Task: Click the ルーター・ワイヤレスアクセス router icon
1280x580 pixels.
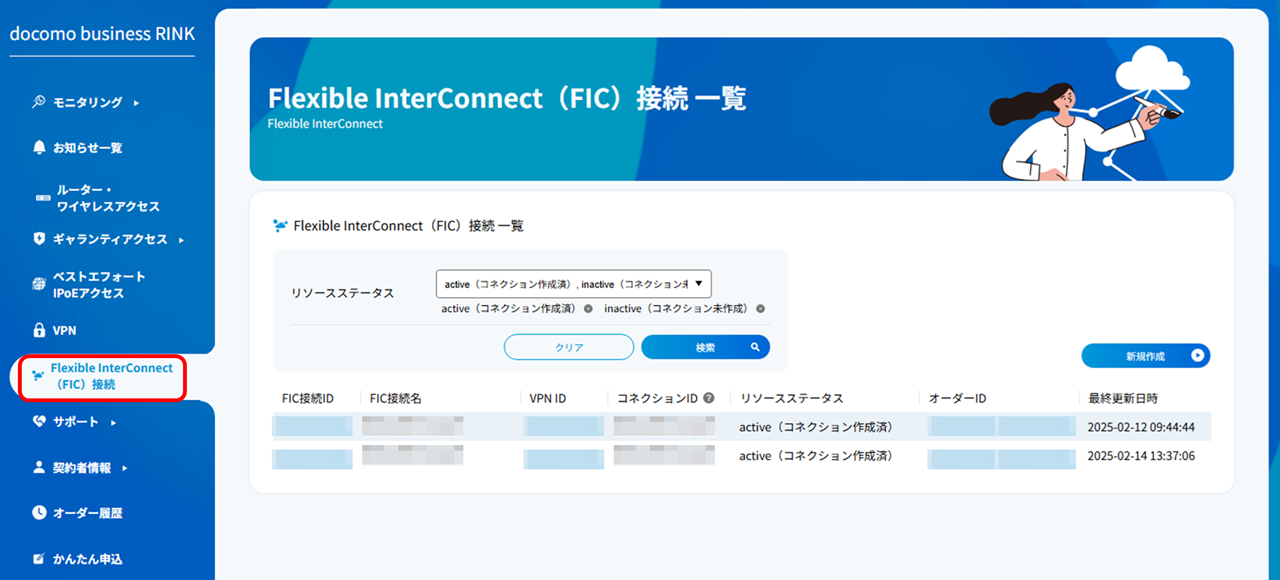Action: [42, 198]
